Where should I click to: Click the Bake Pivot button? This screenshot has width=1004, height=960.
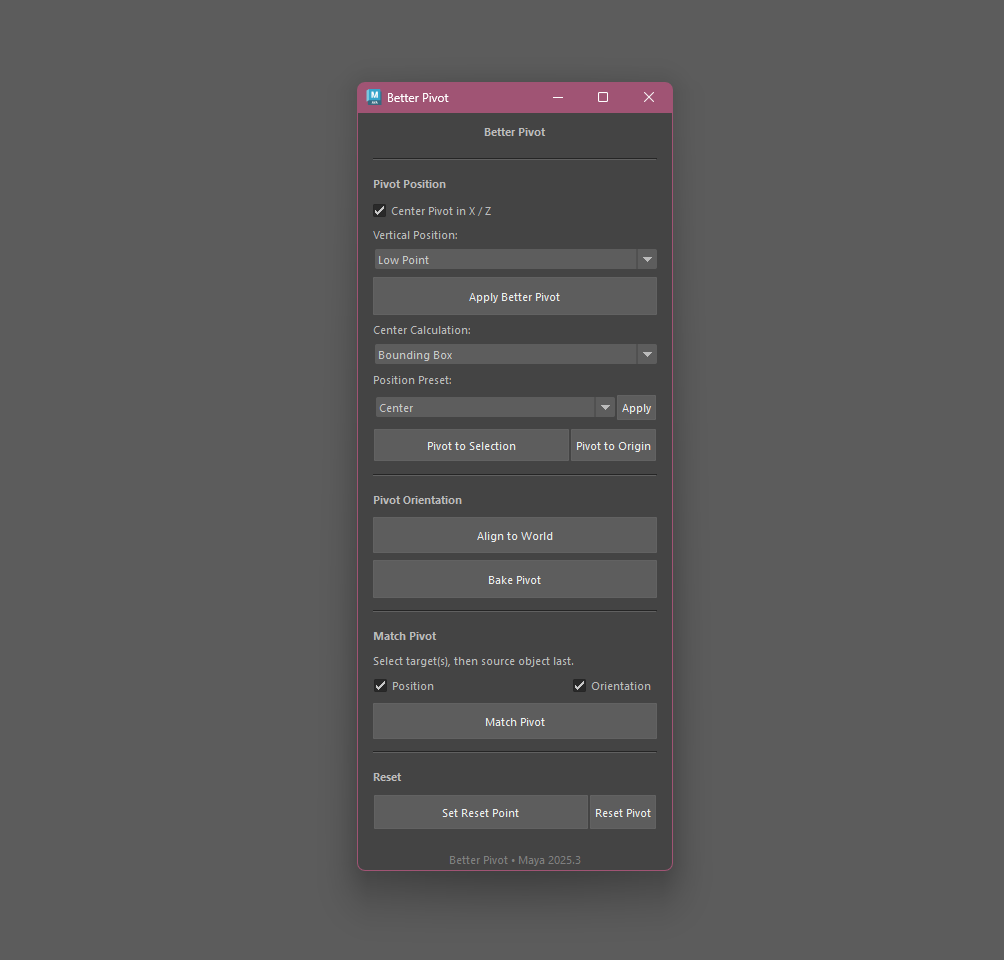tap(515, 580)
